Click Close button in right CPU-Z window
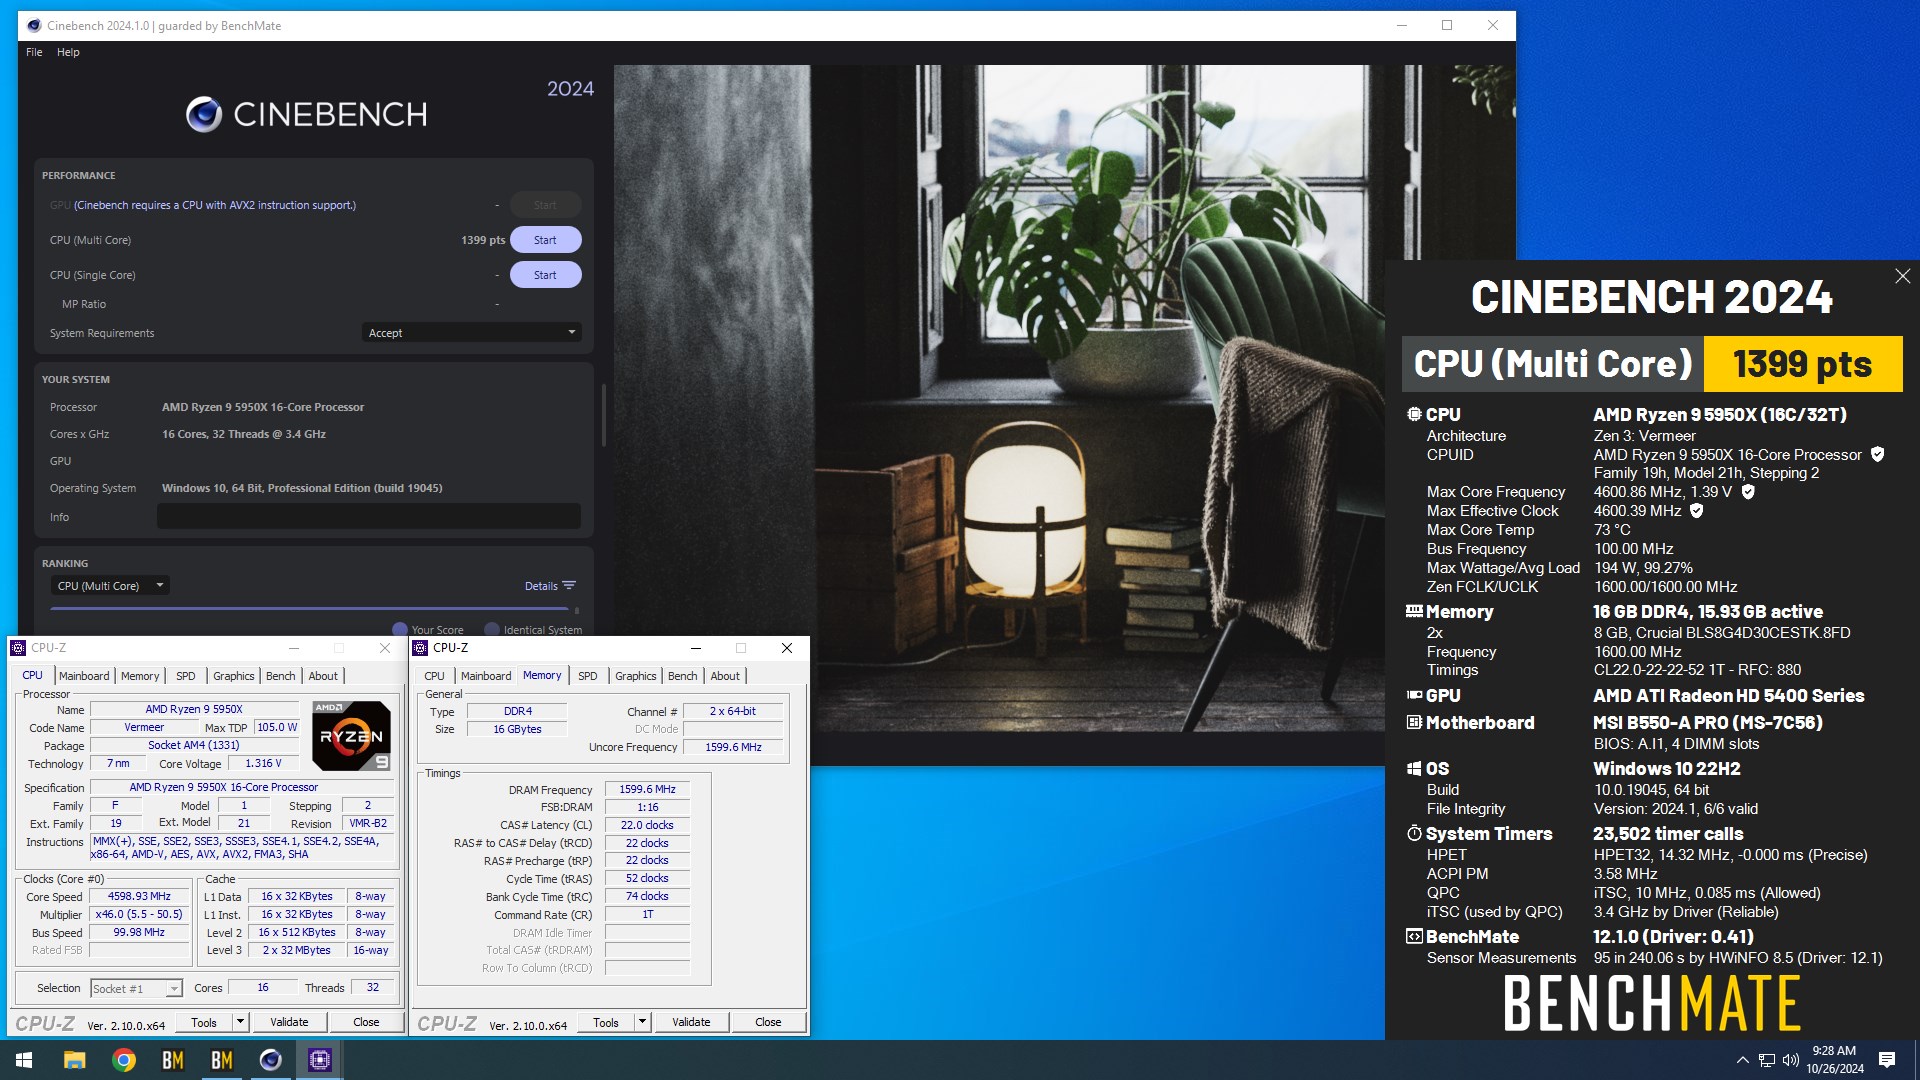 click(768, 1022)
